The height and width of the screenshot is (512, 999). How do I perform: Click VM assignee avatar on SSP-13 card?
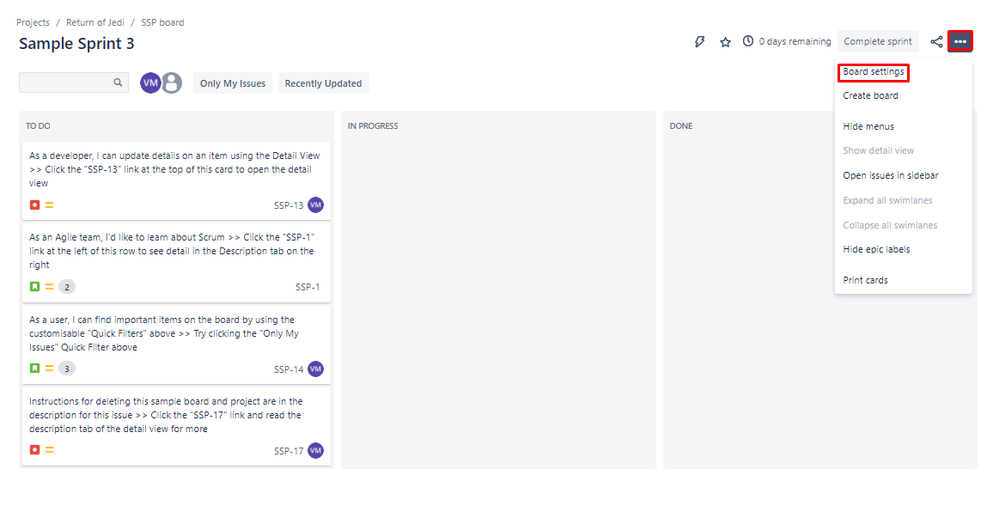coord(315,205)
